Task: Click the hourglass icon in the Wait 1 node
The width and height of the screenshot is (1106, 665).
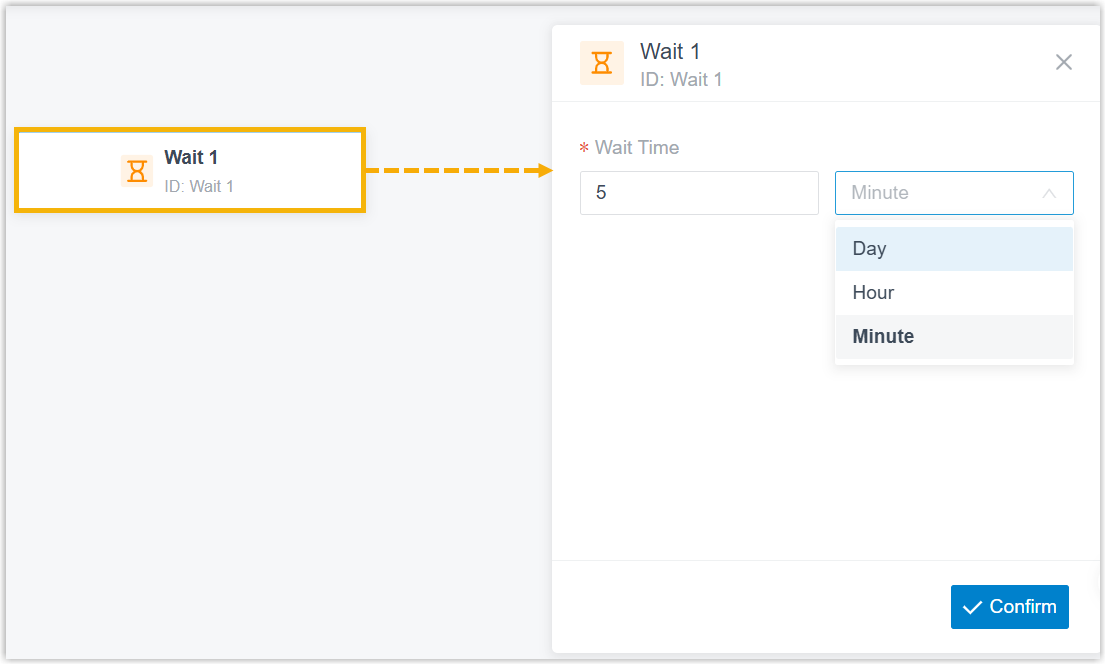Action: click(137, 171)
